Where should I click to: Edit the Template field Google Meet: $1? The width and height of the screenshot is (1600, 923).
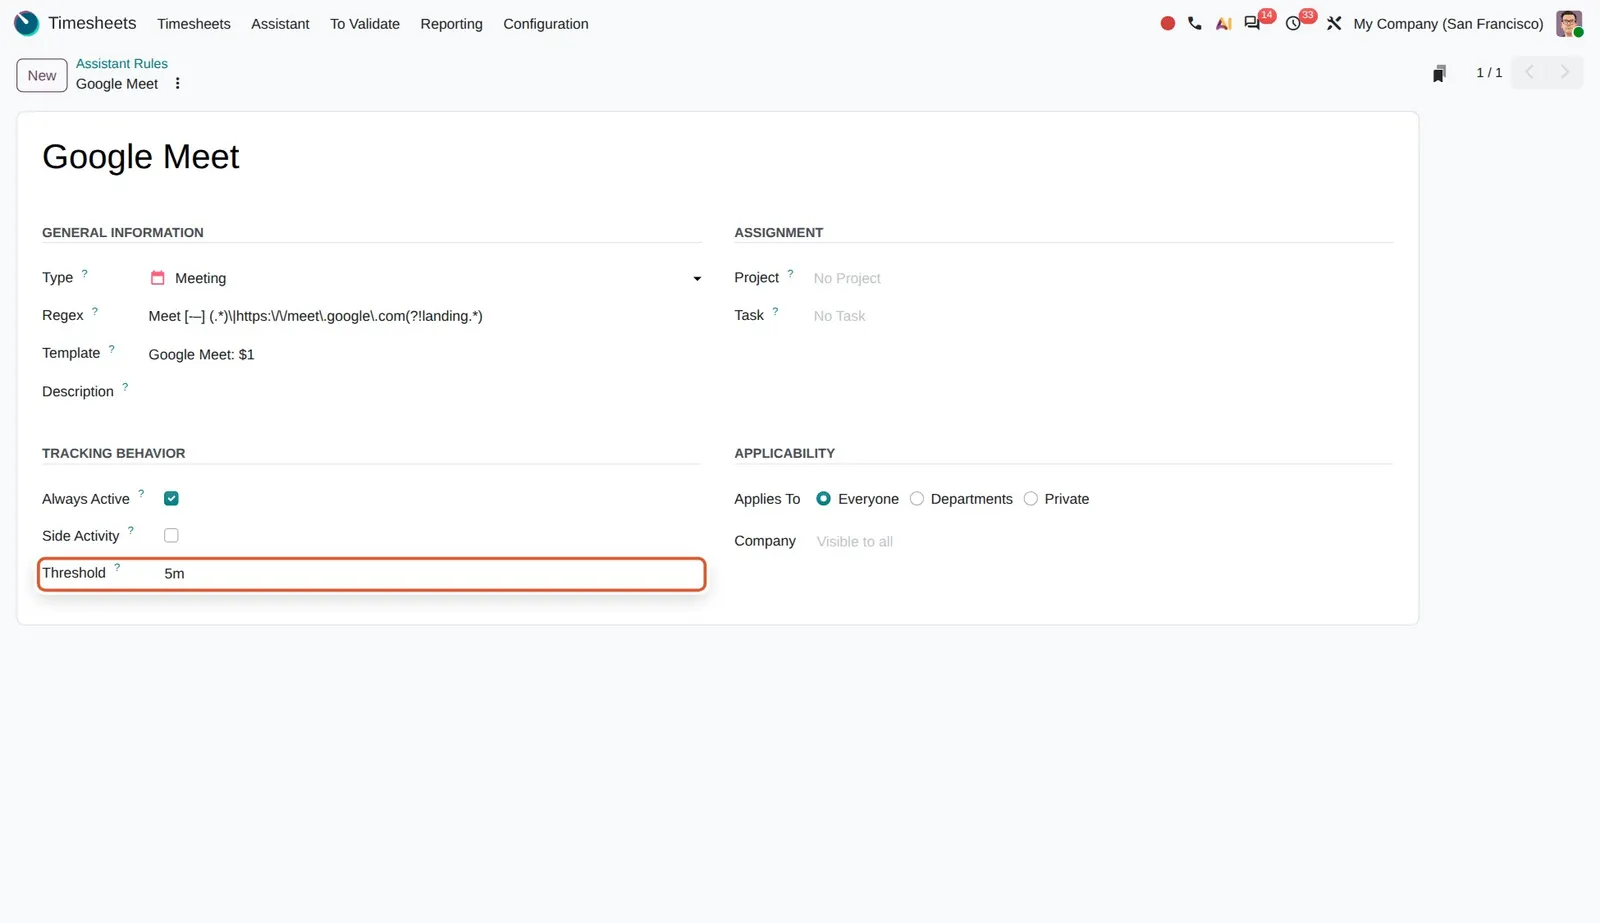click(x=424, y=354)
